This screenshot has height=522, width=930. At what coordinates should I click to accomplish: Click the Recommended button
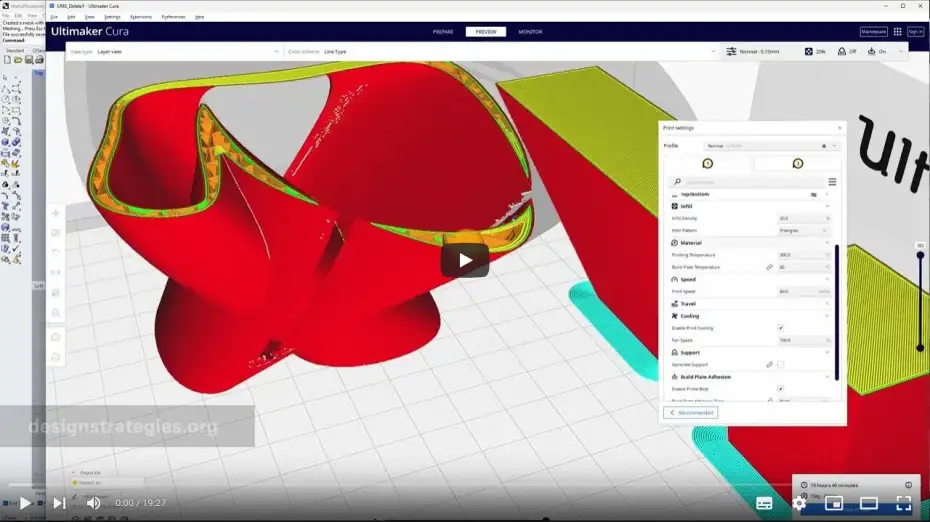click(x=691, y=413)
